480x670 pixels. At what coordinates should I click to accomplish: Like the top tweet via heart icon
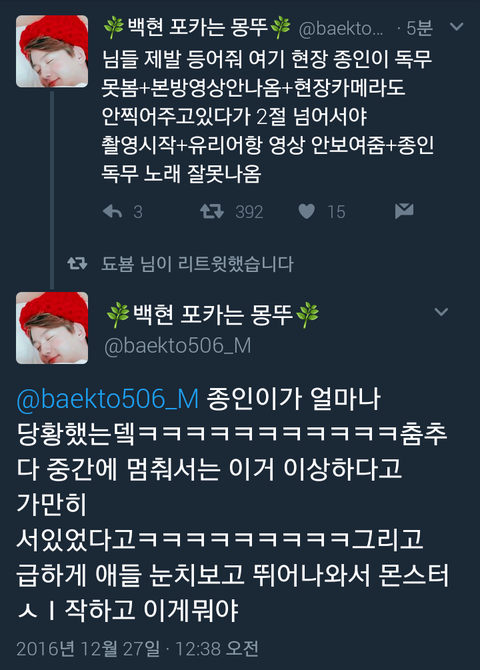click(x=306, y=211)
